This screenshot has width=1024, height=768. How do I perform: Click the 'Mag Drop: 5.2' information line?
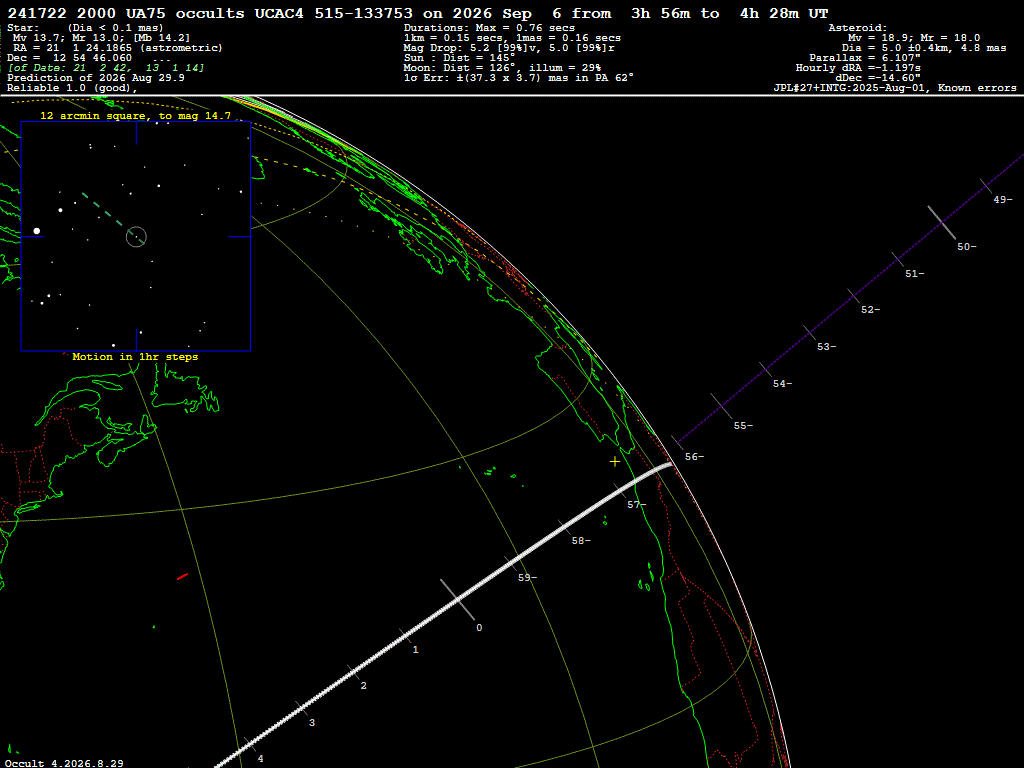[509, 48]
